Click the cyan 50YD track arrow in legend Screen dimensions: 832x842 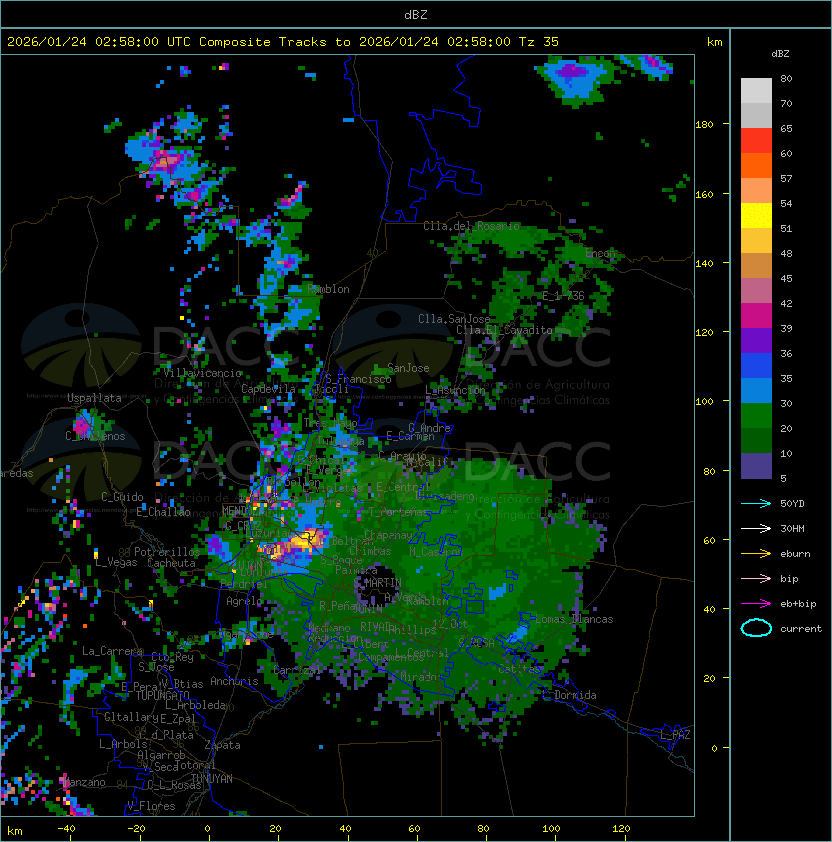point(756,504)
